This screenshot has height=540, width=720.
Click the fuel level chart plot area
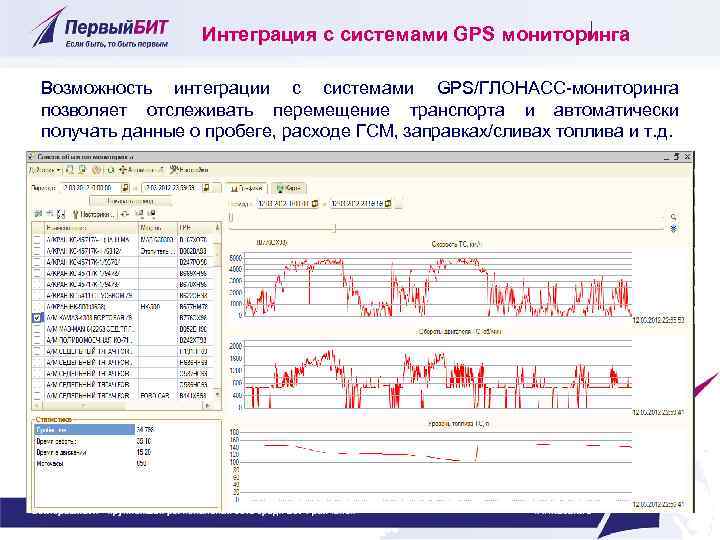pos(436,465)
